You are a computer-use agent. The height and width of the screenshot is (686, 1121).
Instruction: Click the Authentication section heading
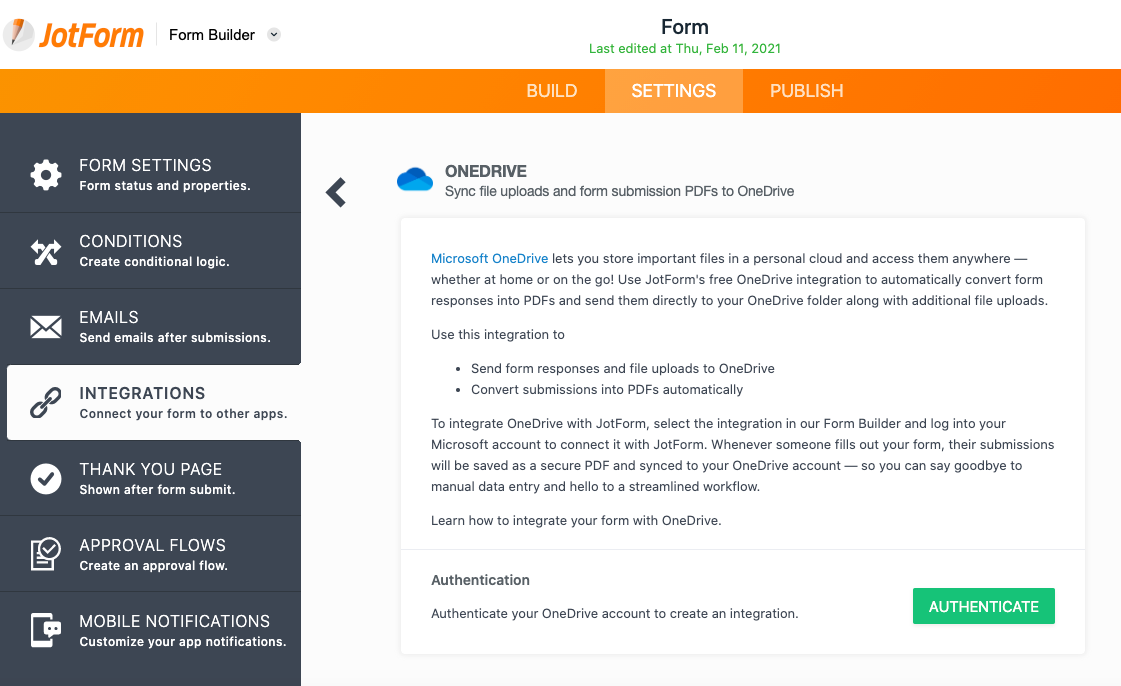(480, 580)
